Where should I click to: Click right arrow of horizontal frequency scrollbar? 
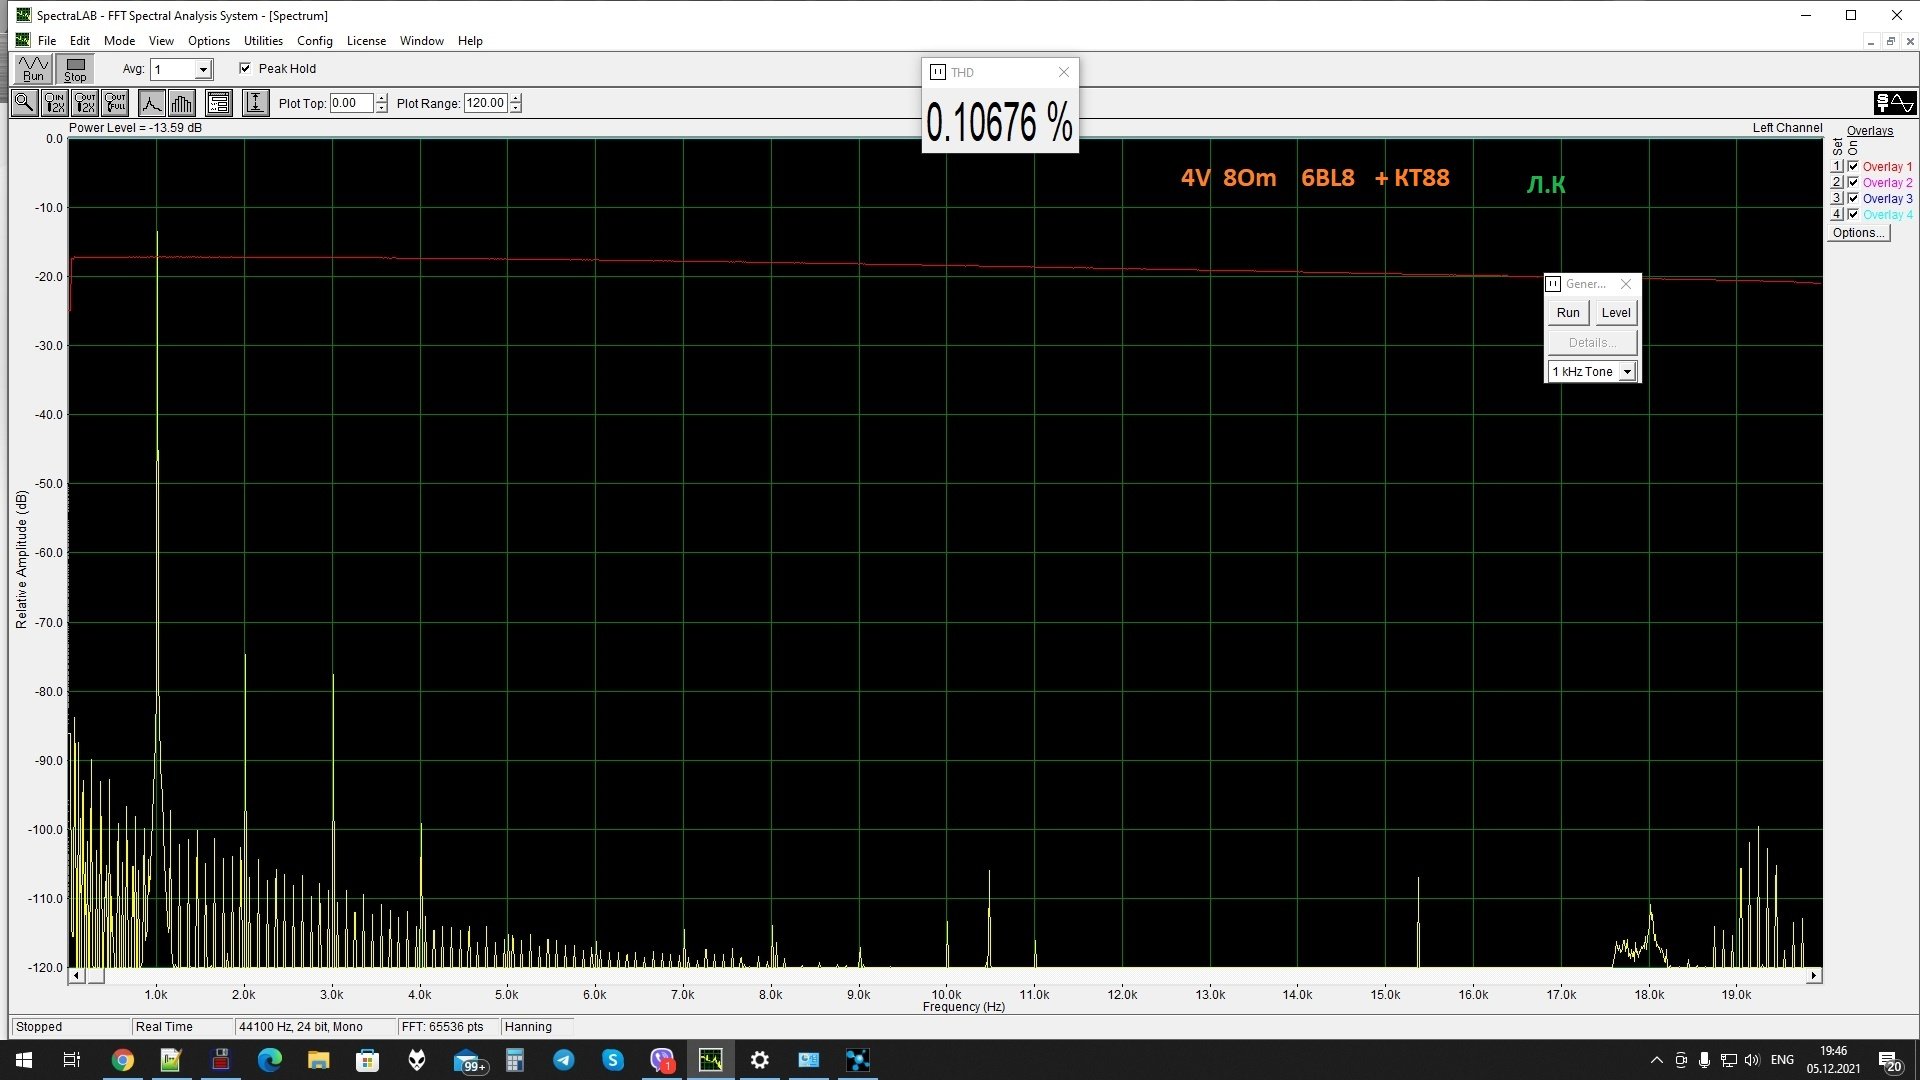(1814, 975)
